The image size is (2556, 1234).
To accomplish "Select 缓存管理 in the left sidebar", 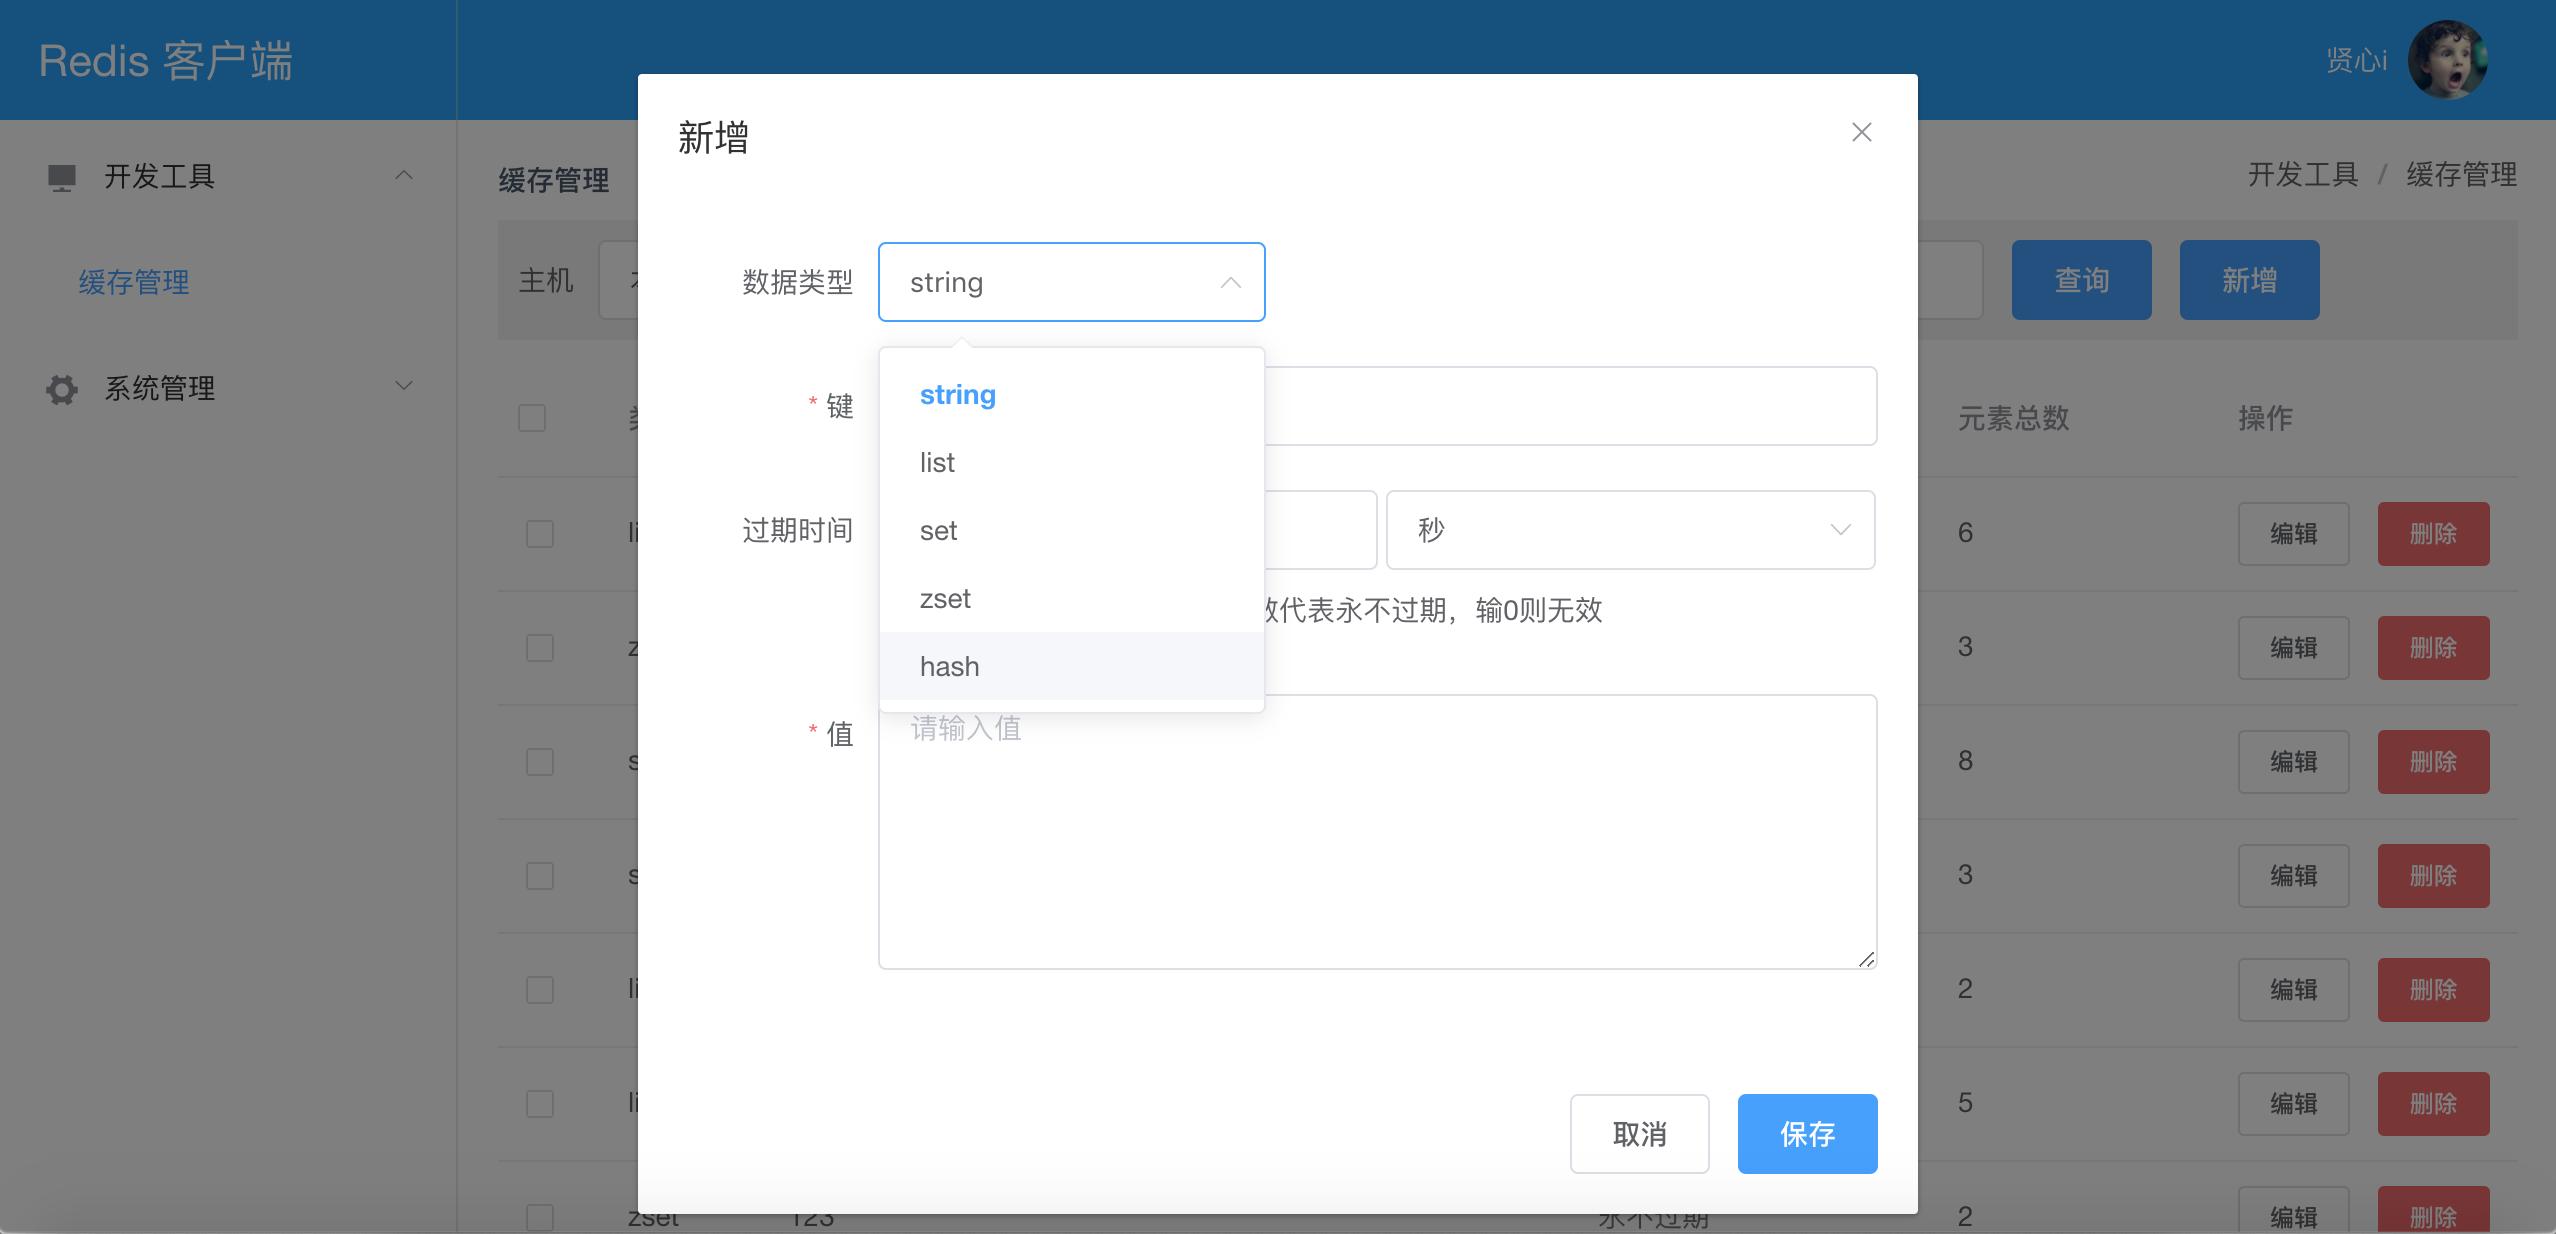I will [x=134, y=282].
